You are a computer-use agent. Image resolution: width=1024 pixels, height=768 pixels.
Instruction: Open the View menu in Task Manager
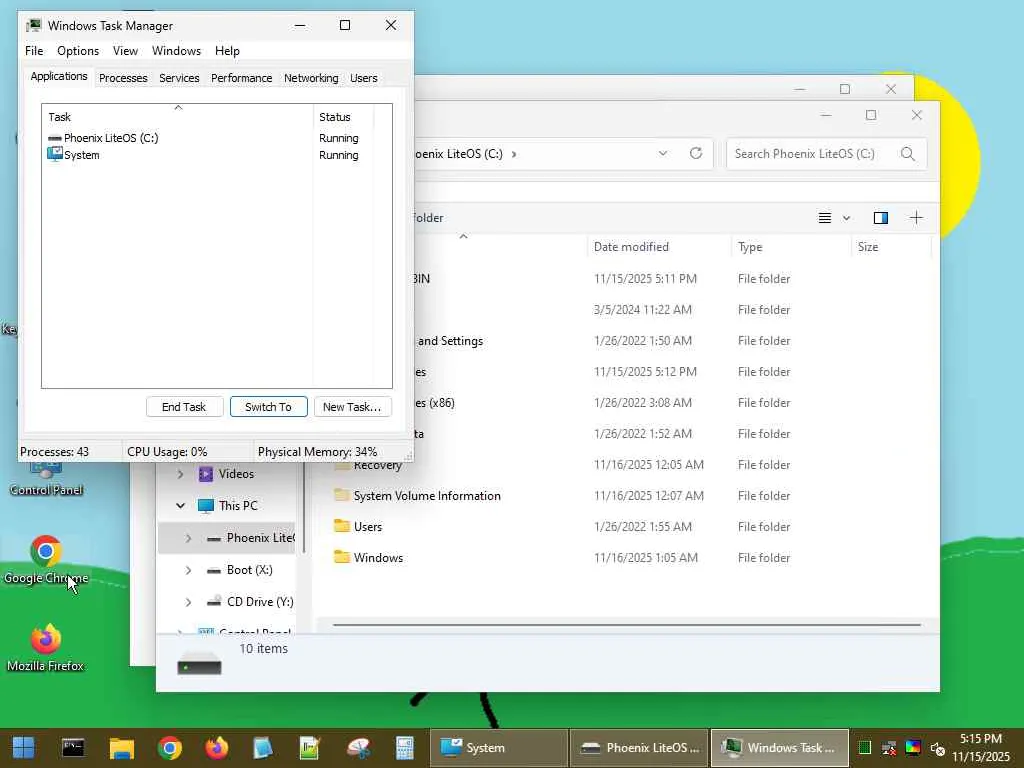(125, 51)
